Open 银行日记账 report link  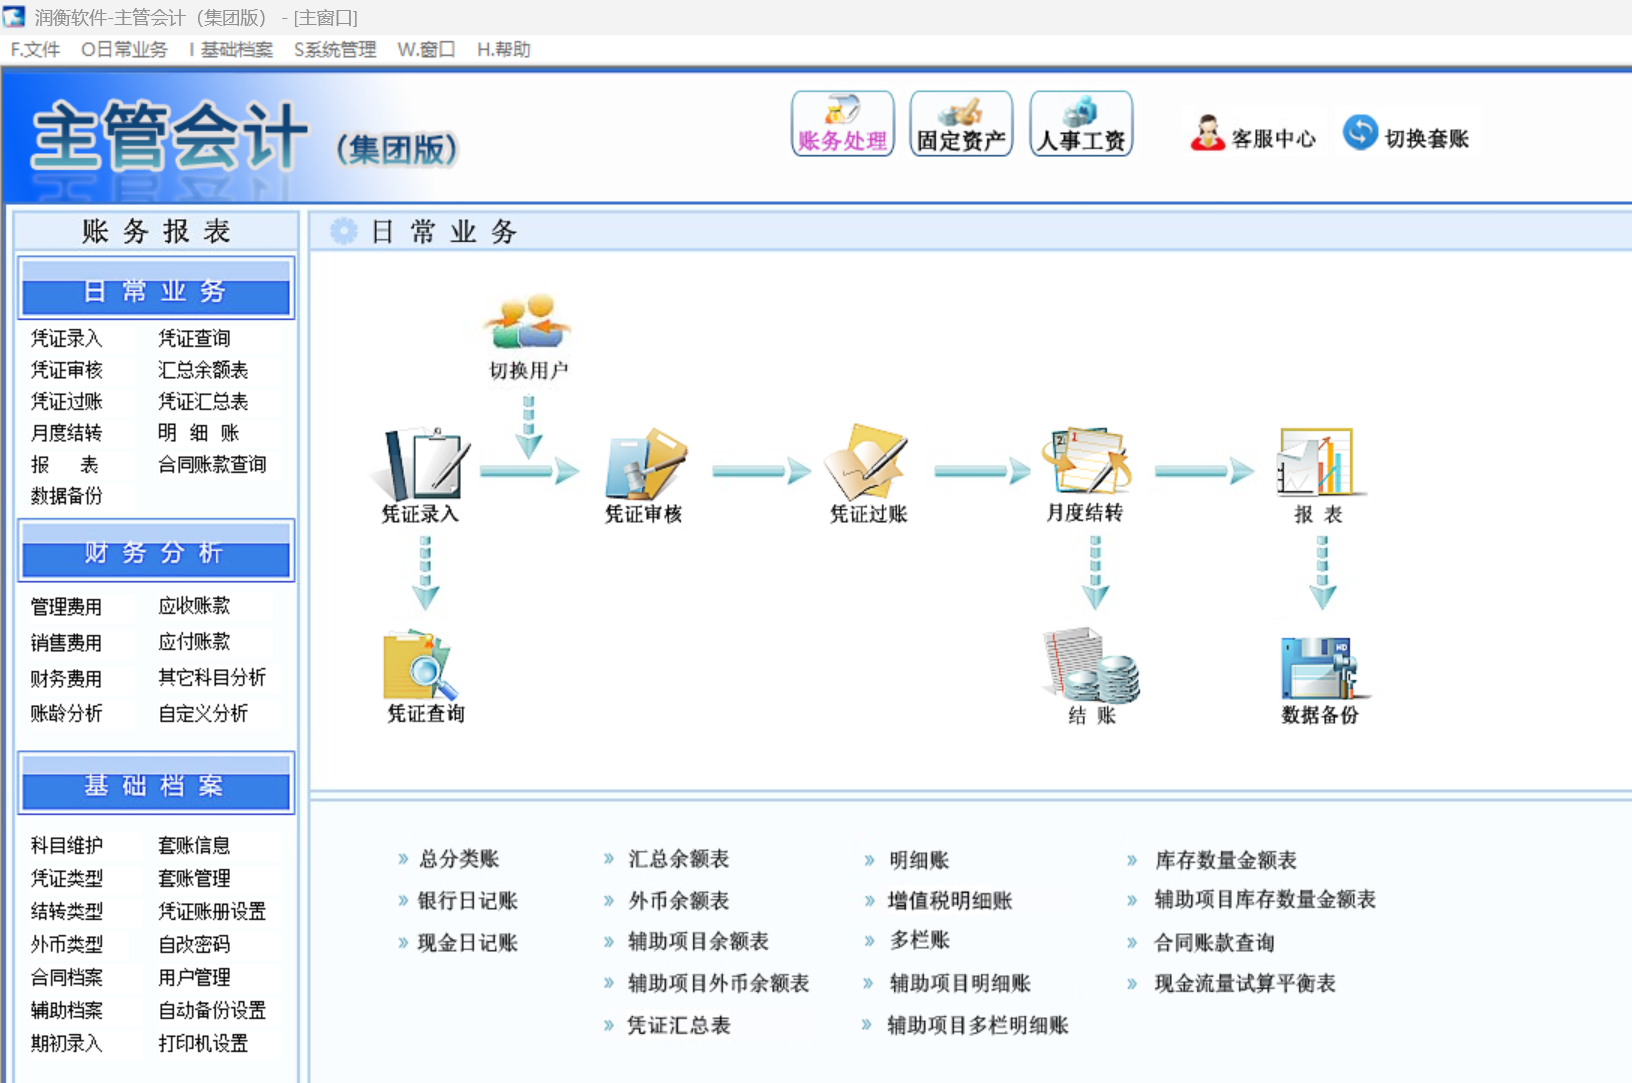point(468,901)
